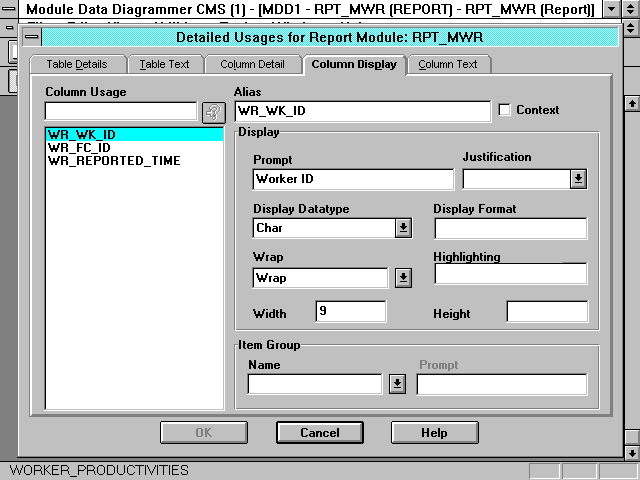Expand the Justification dropdown

point(578,179)
